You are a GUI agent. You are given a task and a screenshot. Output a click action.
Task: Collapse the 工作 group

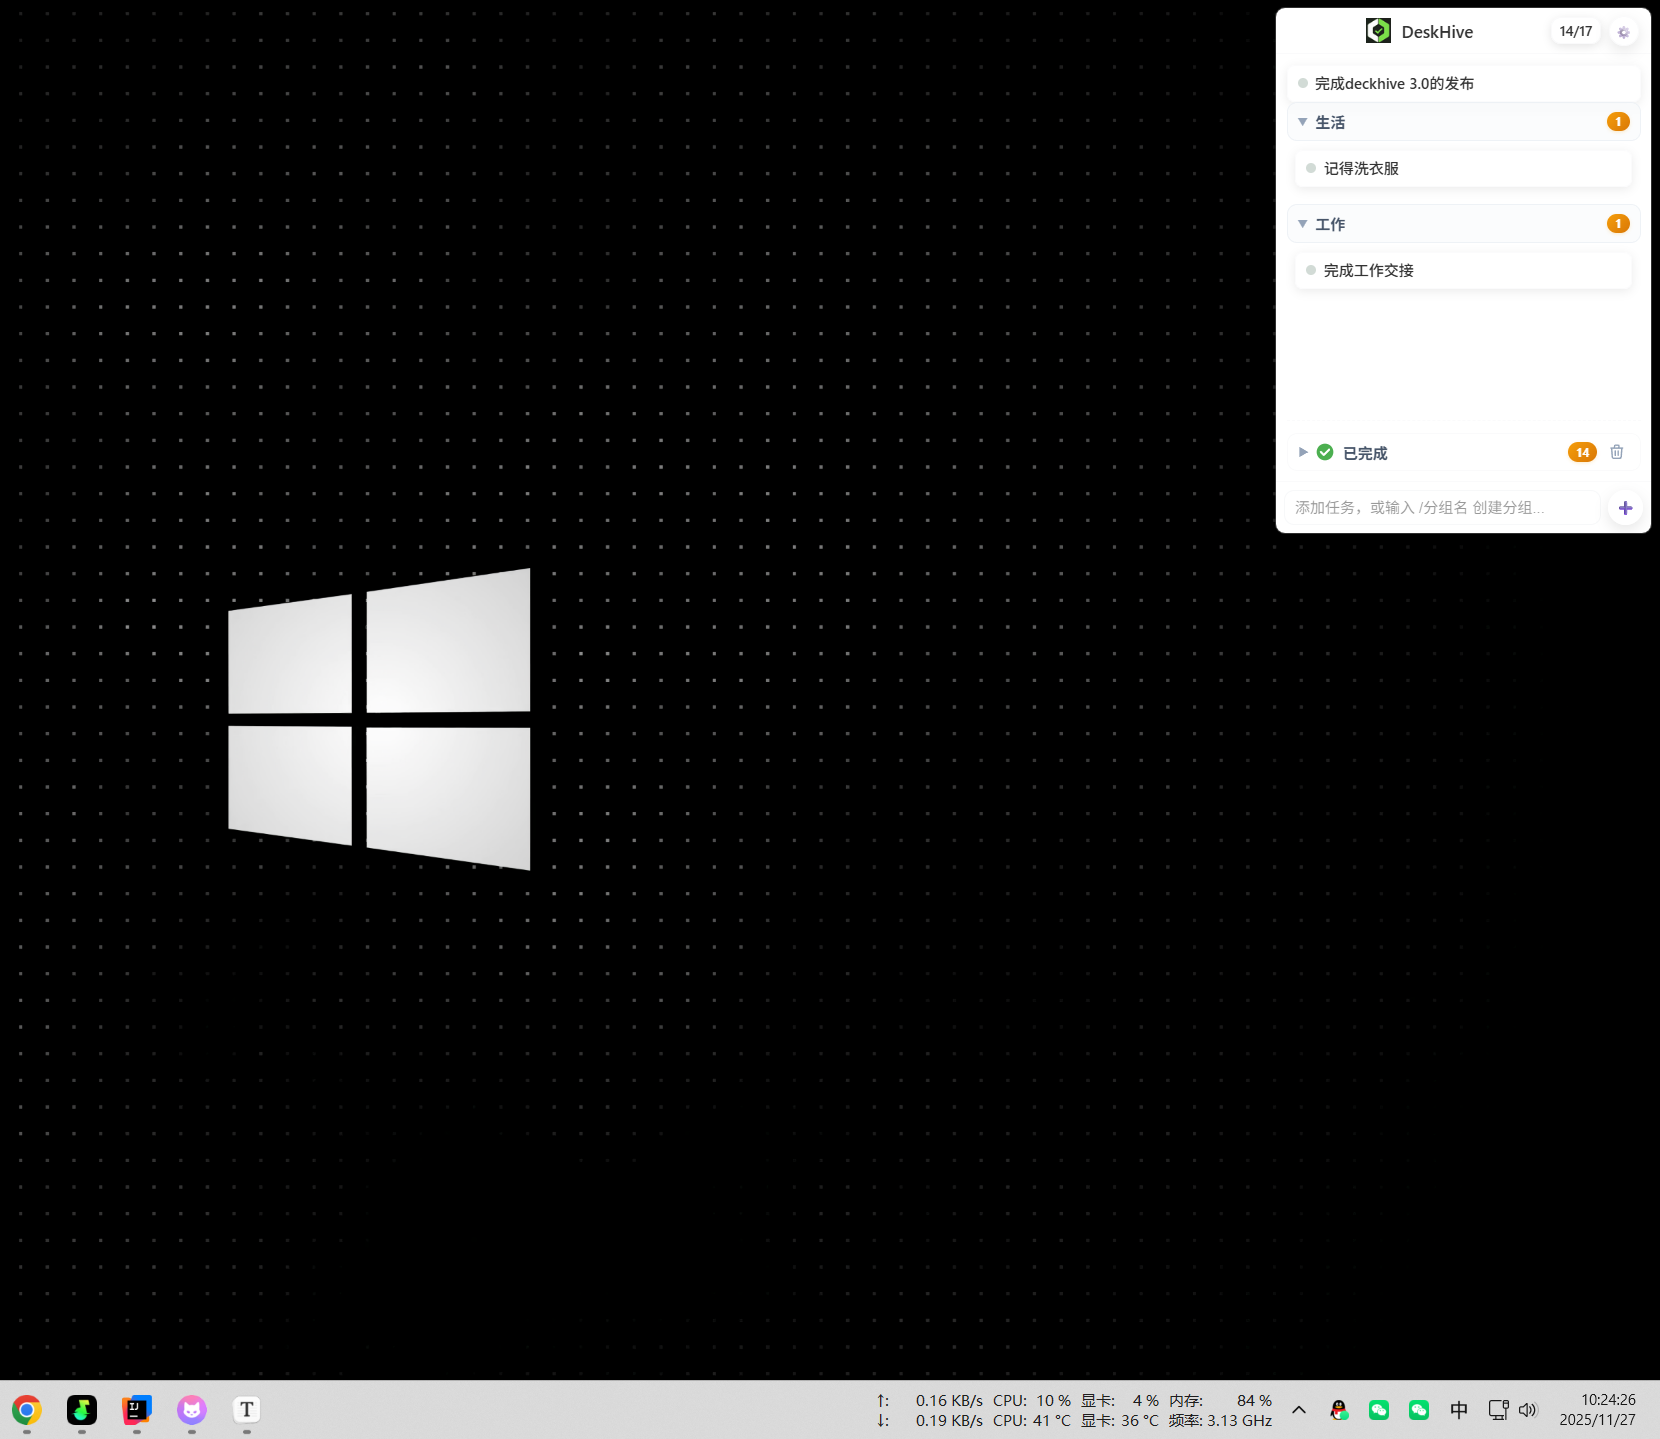(x=1302, y=223)
